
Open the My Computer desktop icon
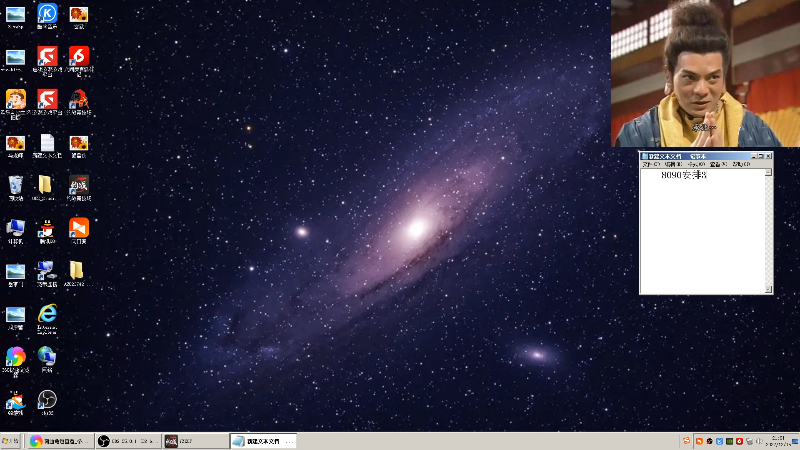(x=15, y=229)
